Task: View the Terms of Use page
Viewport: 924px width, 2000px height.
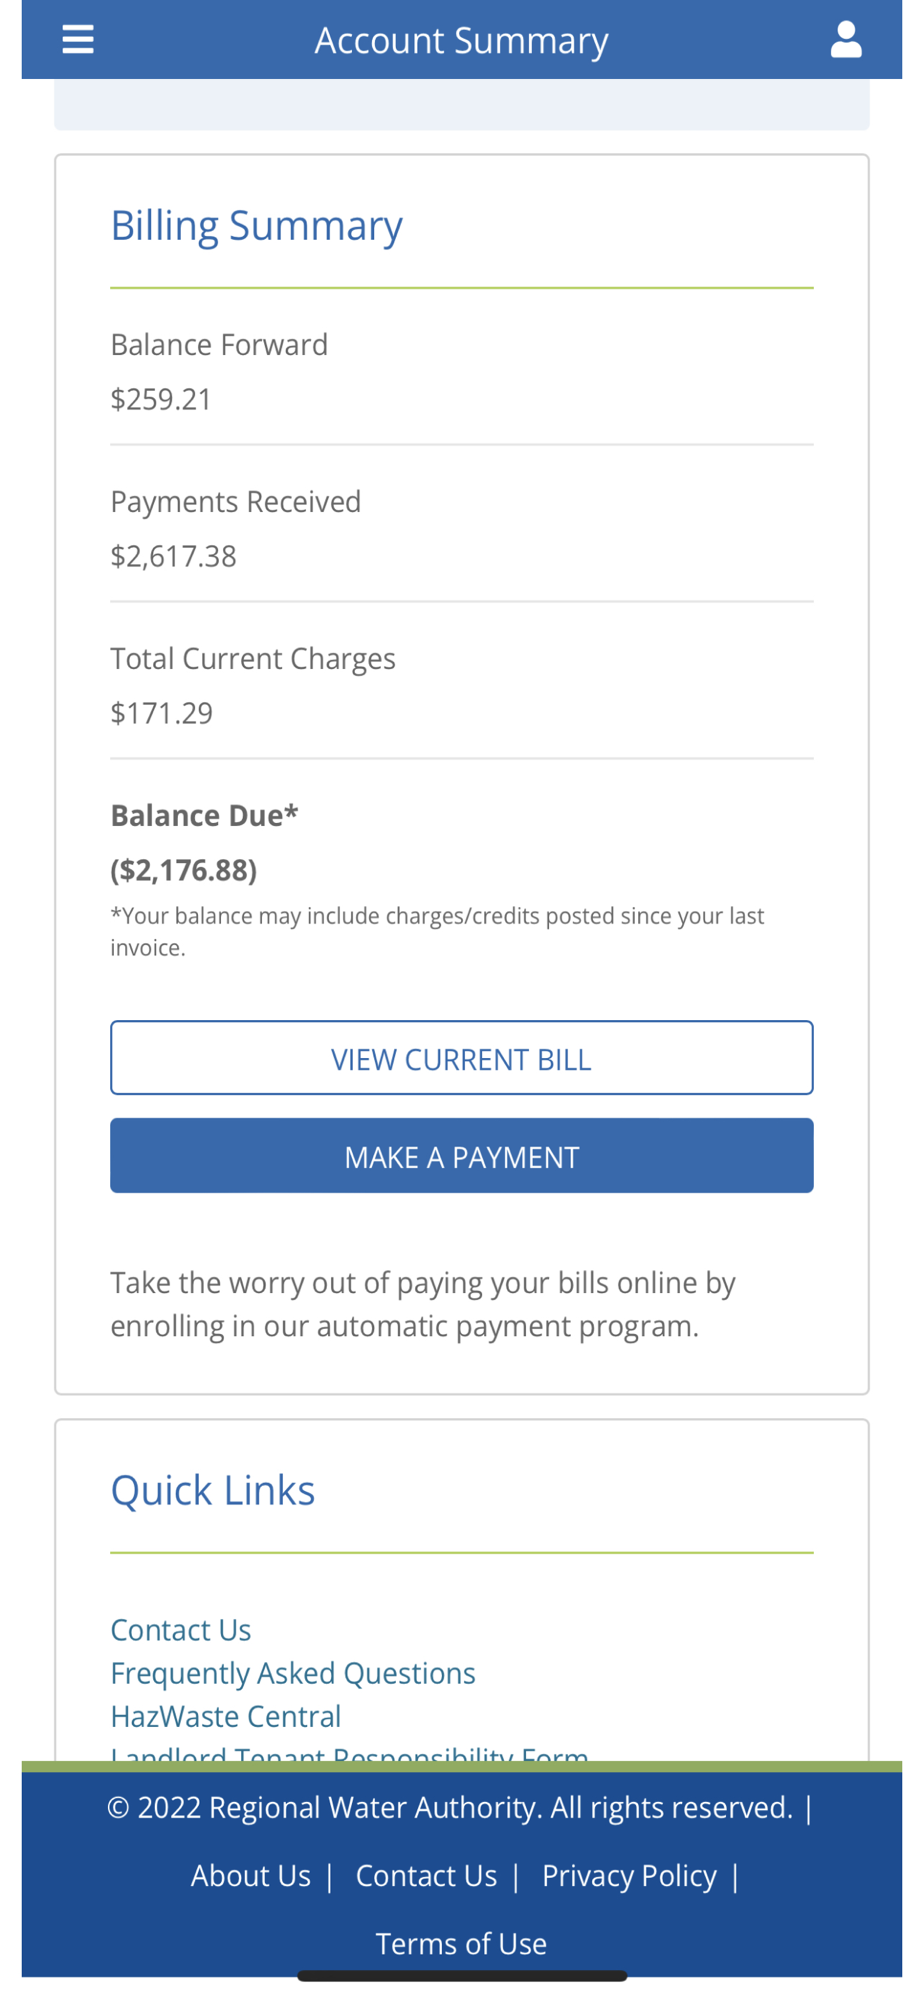Action: (x=461, y=1944)
